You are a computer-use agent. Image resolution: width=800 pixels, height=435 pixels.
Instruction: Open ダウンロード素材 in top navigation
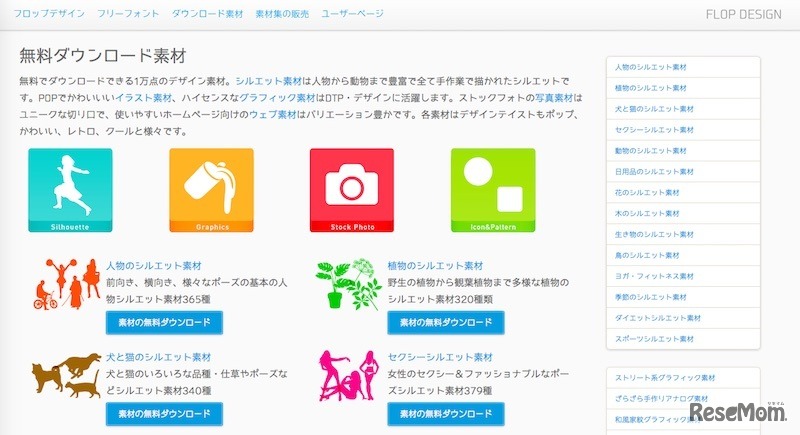pos(207,14)
